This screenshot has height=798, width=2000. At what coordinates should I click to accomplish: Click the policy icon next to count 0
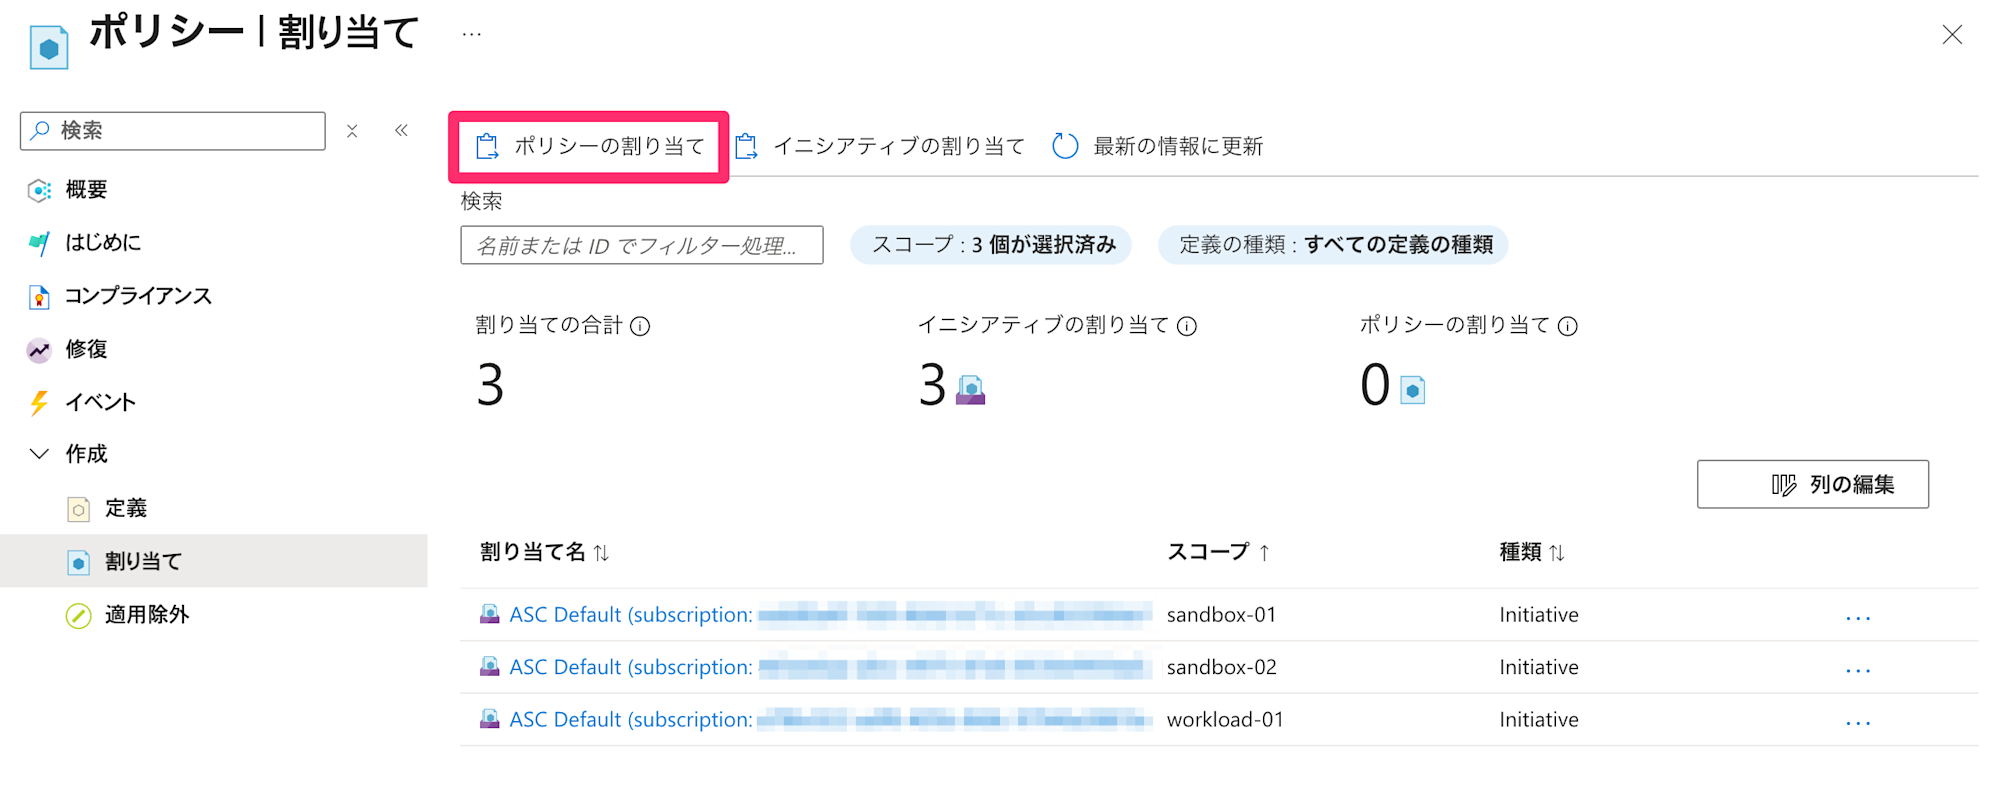[1413, 390]
